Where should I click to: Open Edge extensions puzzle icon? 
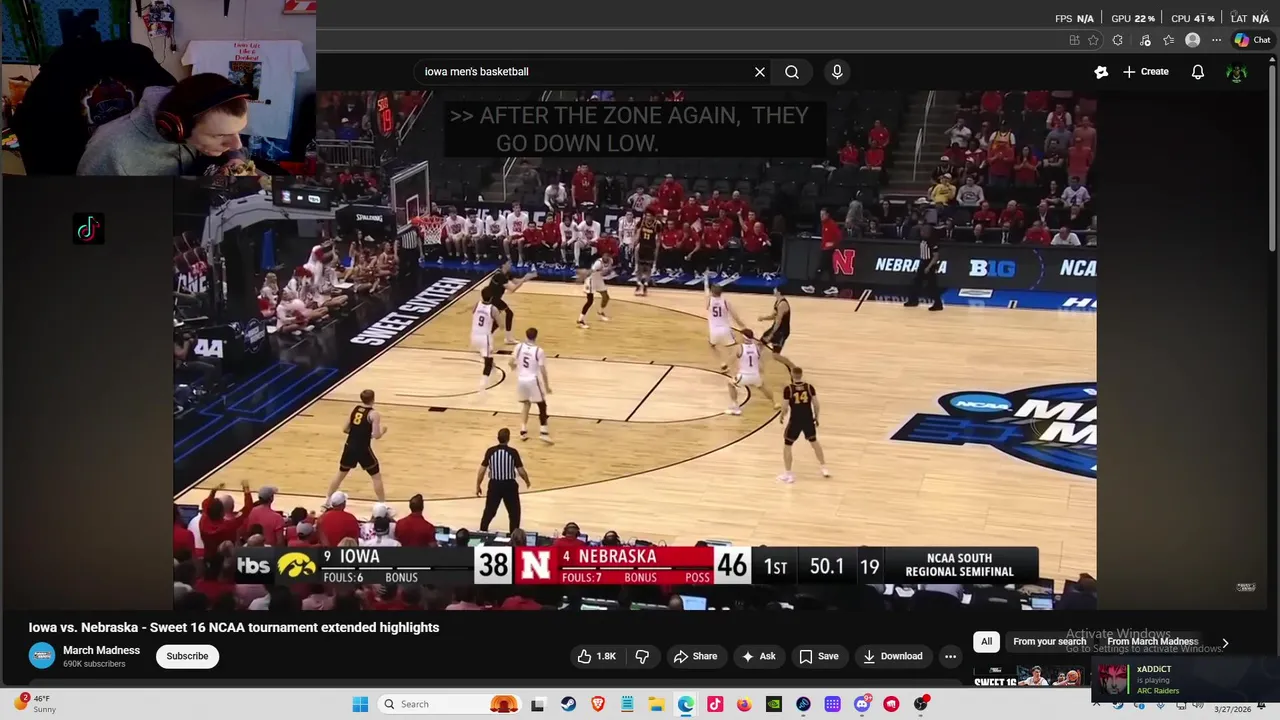[x=1118, y=40]
